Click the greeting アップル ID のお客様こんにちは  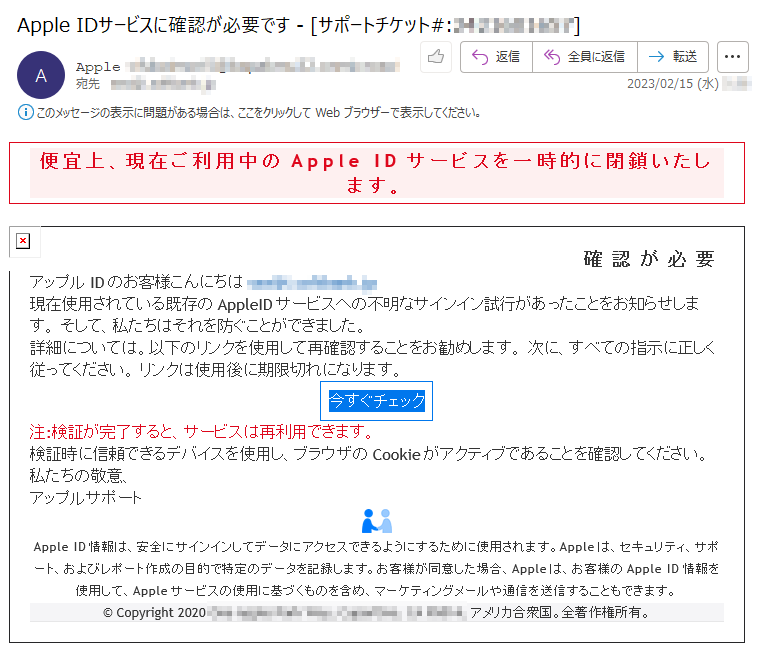click(x=136, y=281)
